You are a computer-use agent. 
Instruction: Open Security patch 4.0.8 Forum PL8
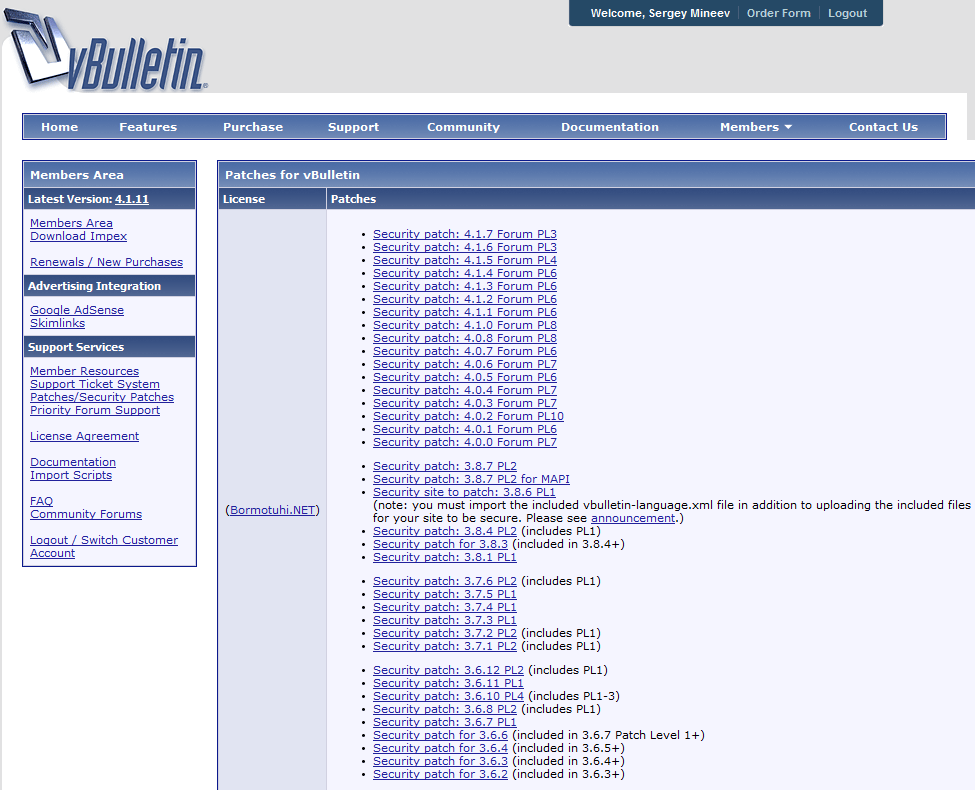click(464, 338)
